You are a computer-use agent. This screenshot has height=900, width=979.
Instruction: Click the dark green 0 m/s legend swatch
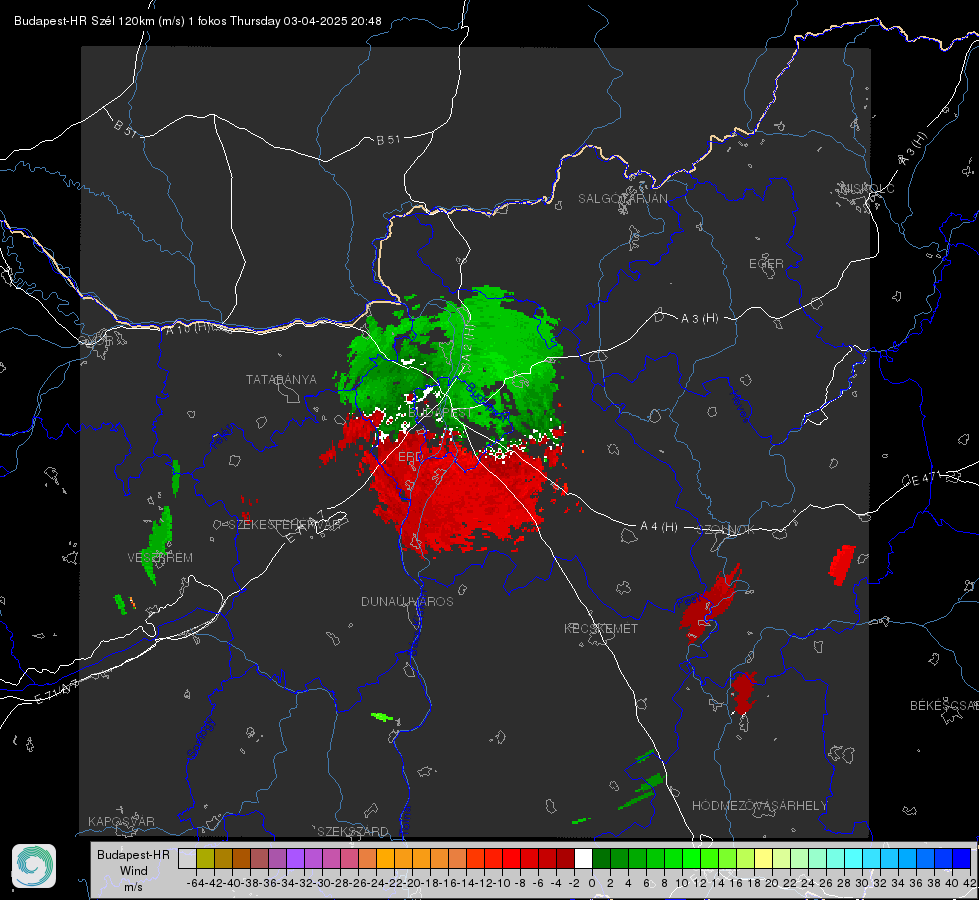click(601, 858)
